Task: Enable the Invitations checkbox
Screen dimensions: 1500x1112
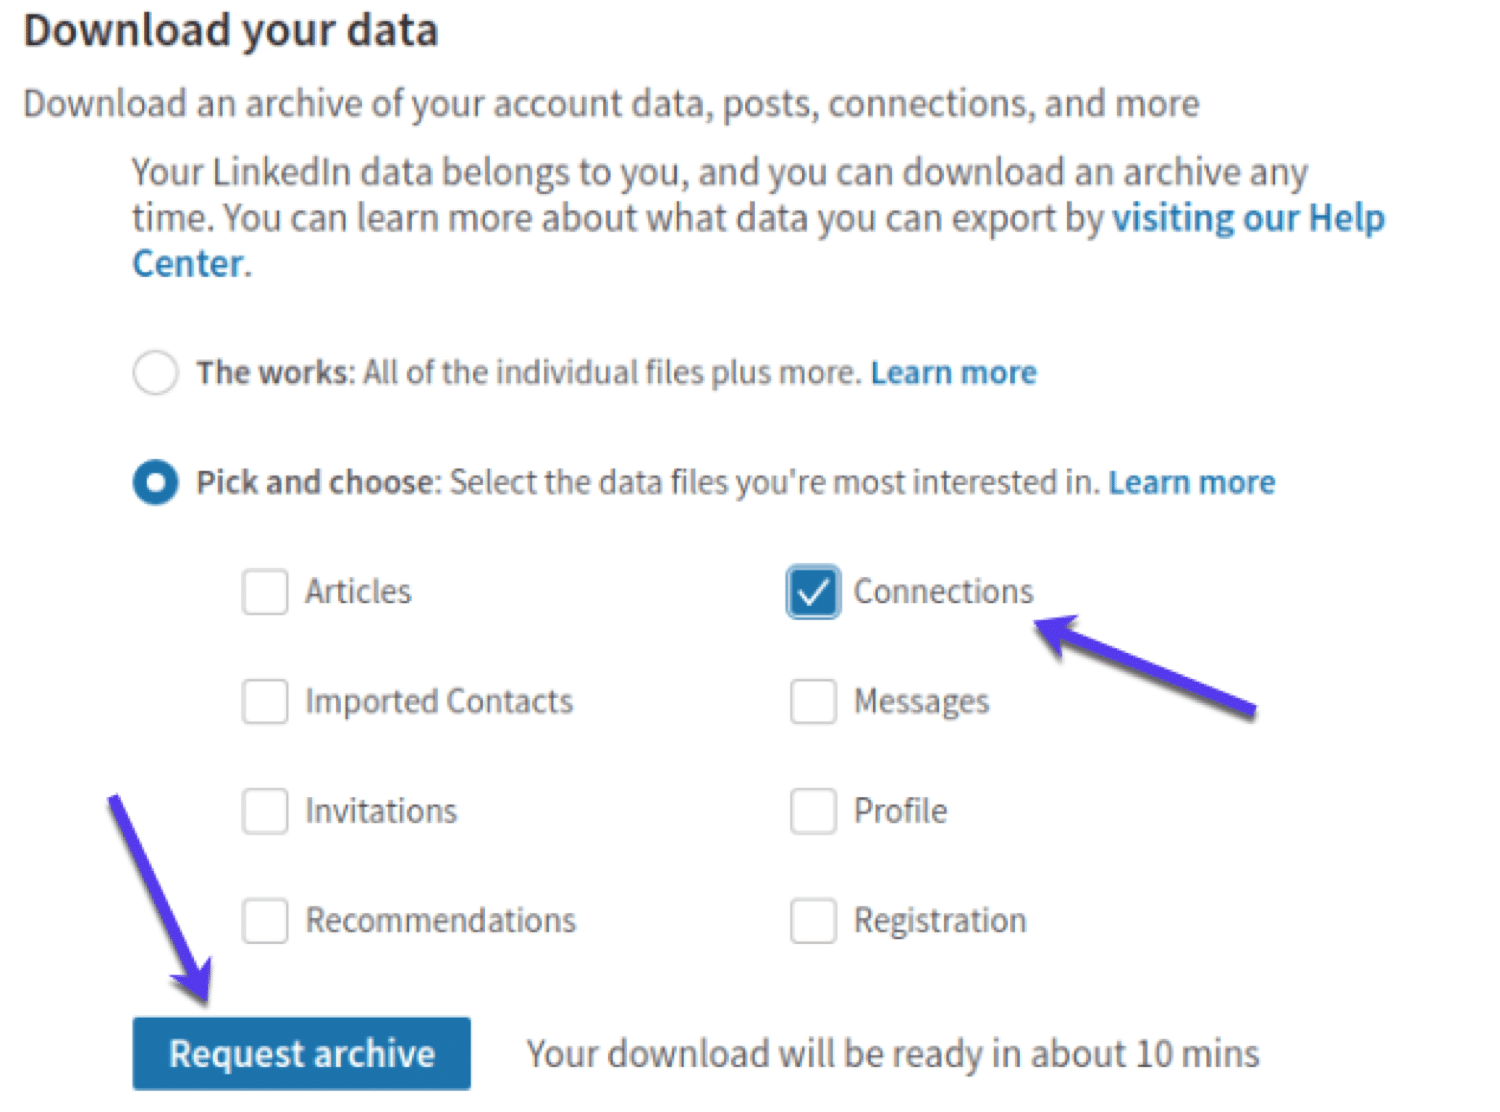Action: pos(264,811)
